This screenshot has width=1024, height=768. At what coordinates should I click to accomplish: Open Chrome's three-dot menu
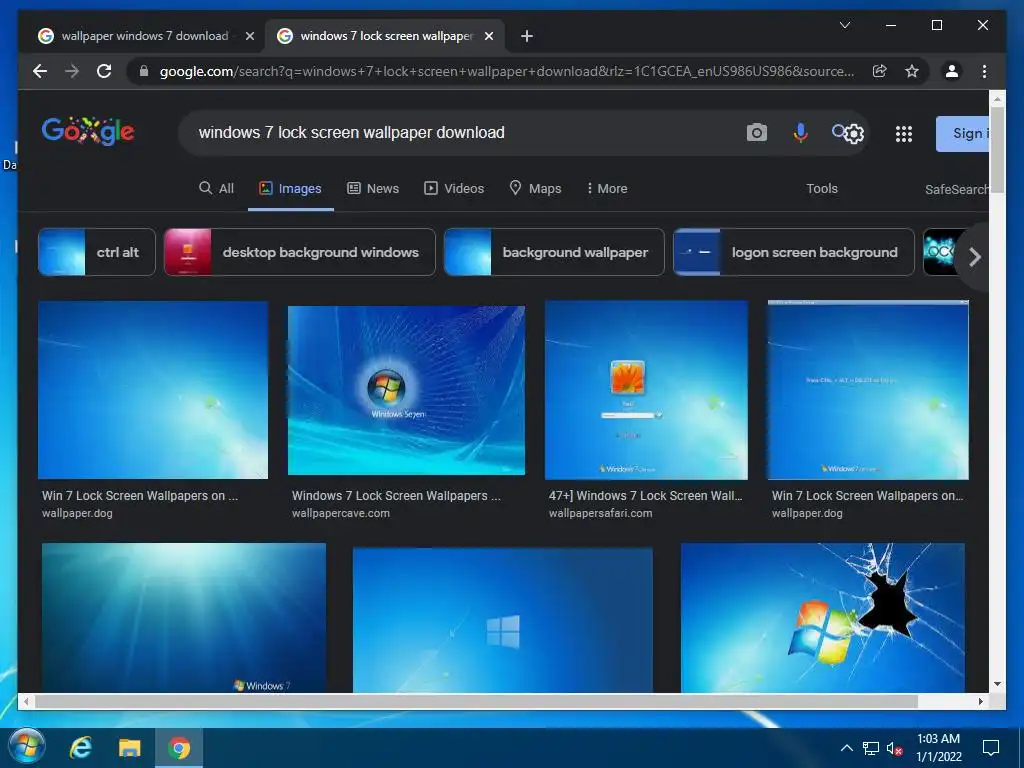coord(984,71)
